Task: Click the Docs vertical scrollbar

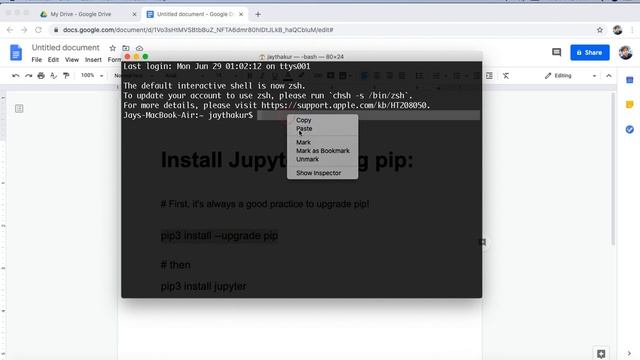Action: click(x=613, y=168)
